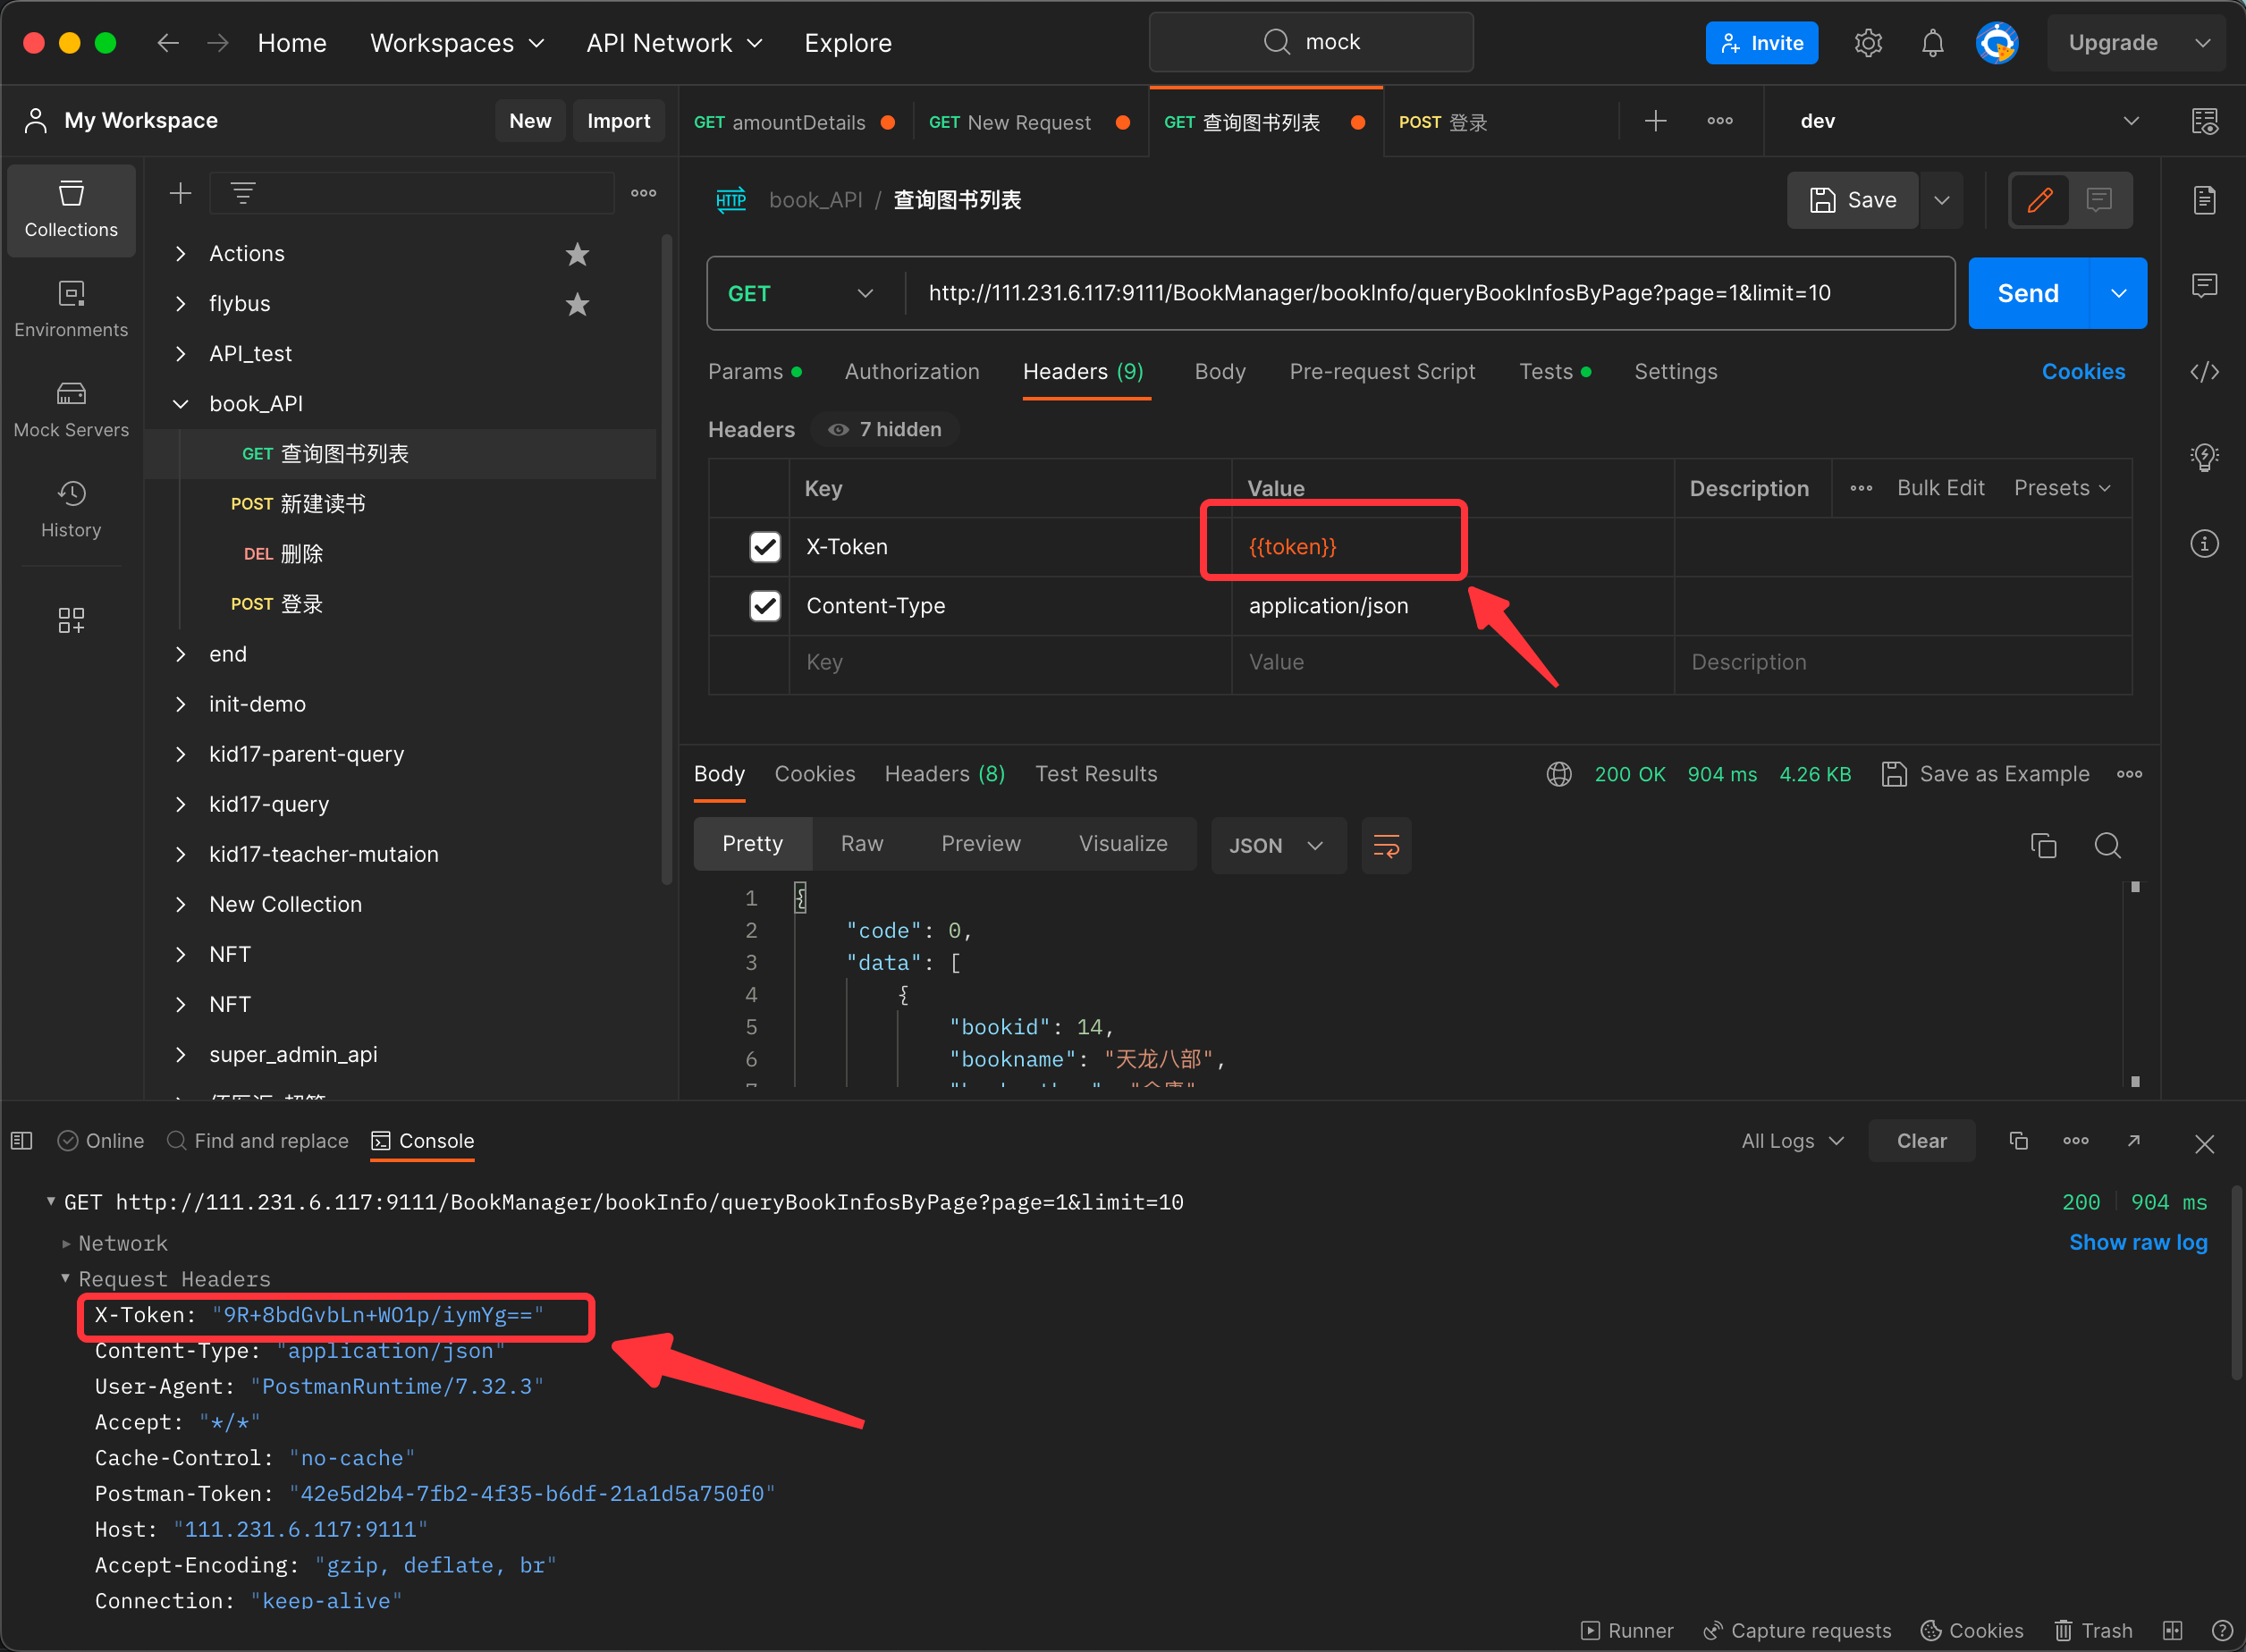Click the word wrap lines icon
Screen dimensions: 2246x1652
coord(1386,846)
